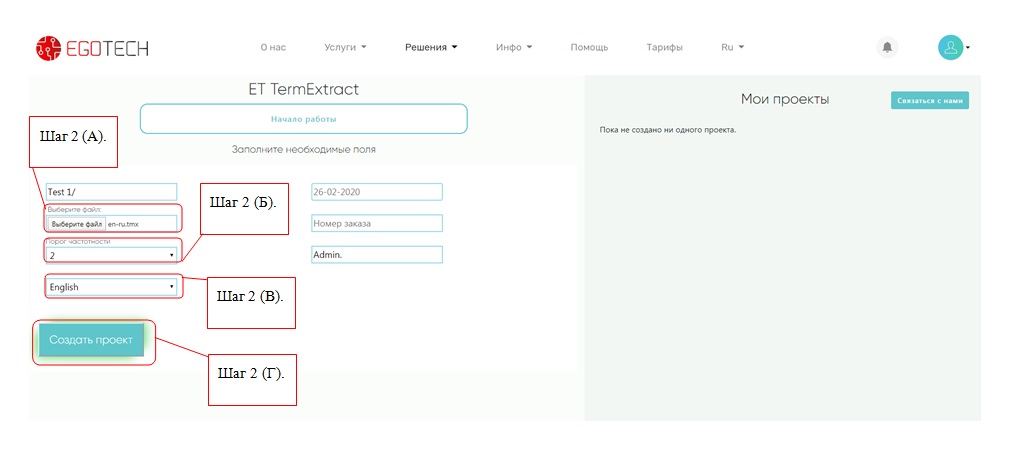Click the Номер заказа input field

(x=376, y=223)
